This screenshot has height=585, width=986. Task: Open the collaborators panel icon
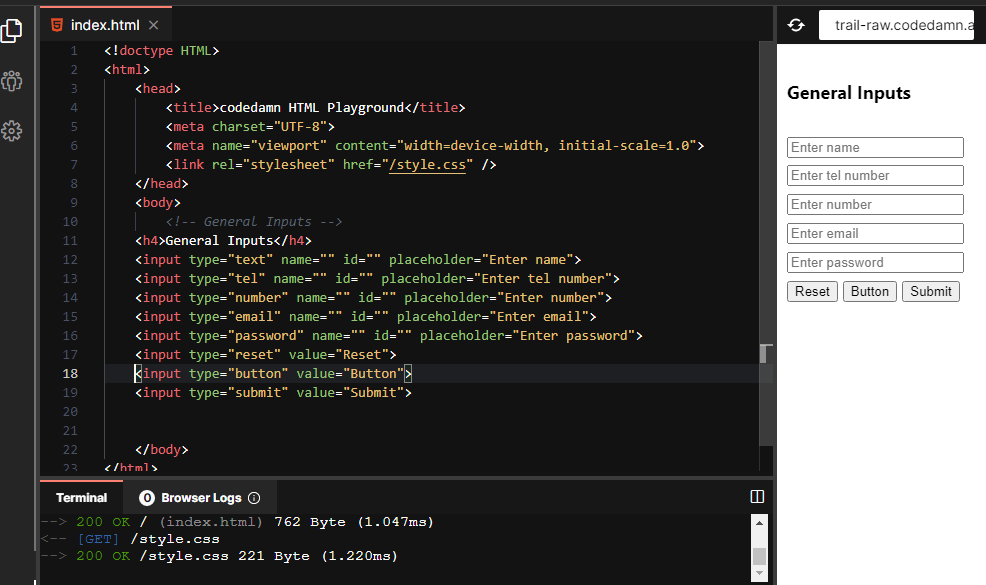(x=12, y=81)
